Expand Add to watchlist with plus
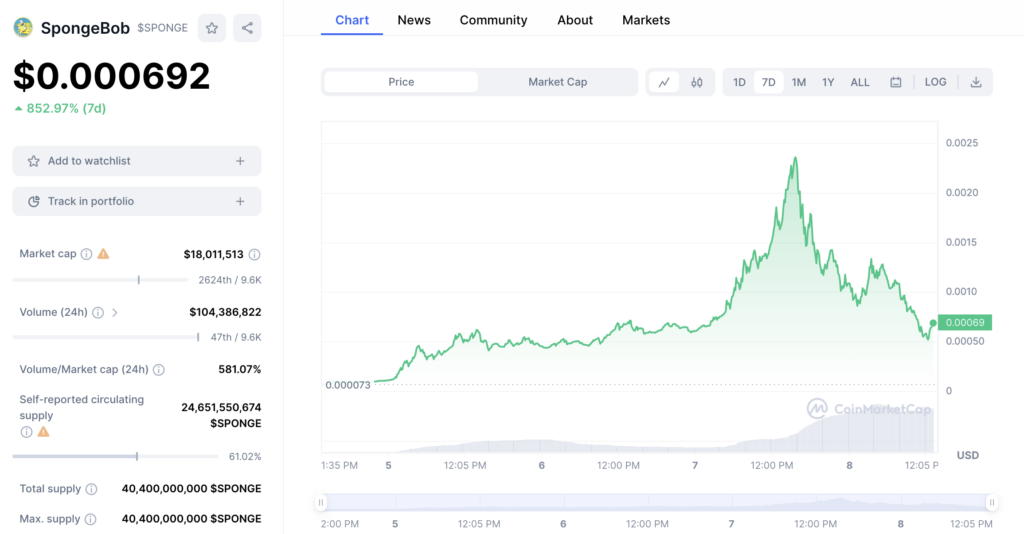 coord(240,161)
